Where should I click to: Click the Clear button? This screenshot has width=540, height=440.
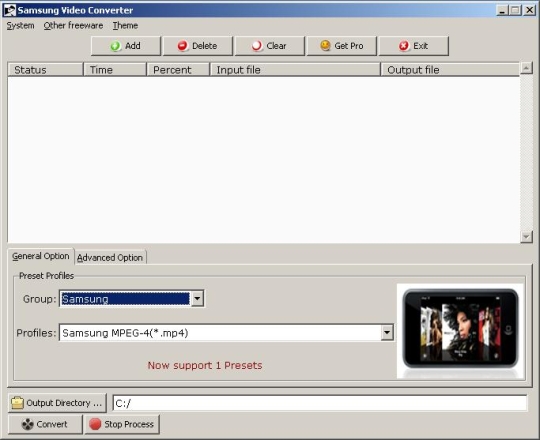270,46
